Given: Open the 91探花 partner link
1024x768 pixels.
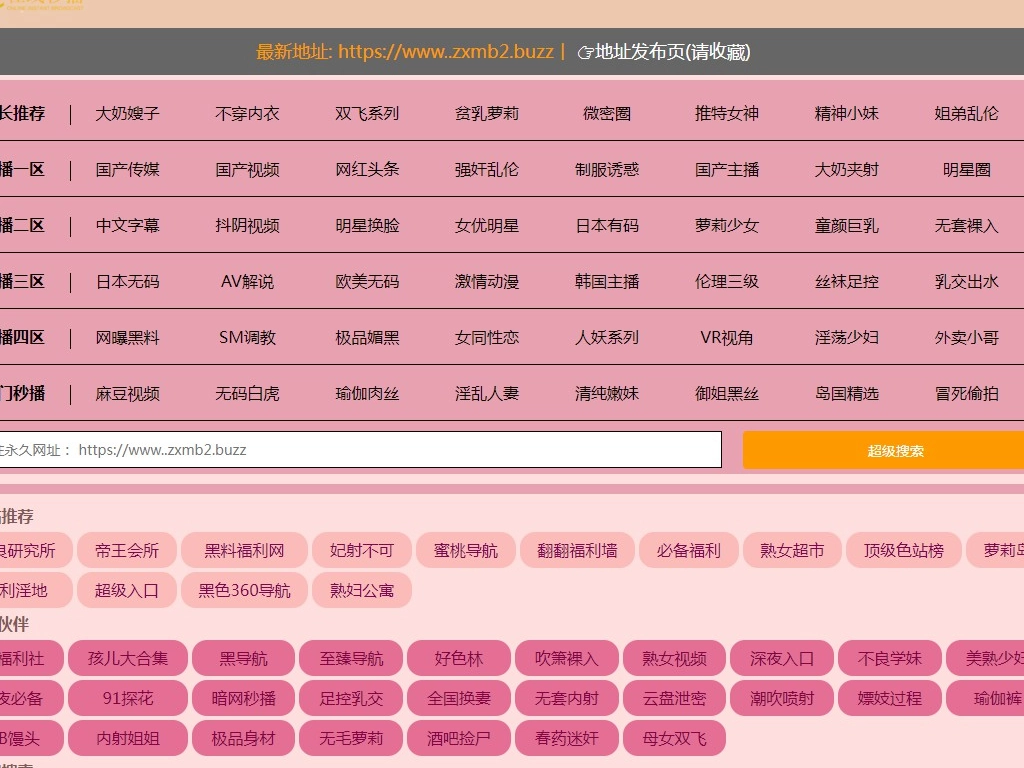Looking at the screenshot, I should [x=127, y=698].
